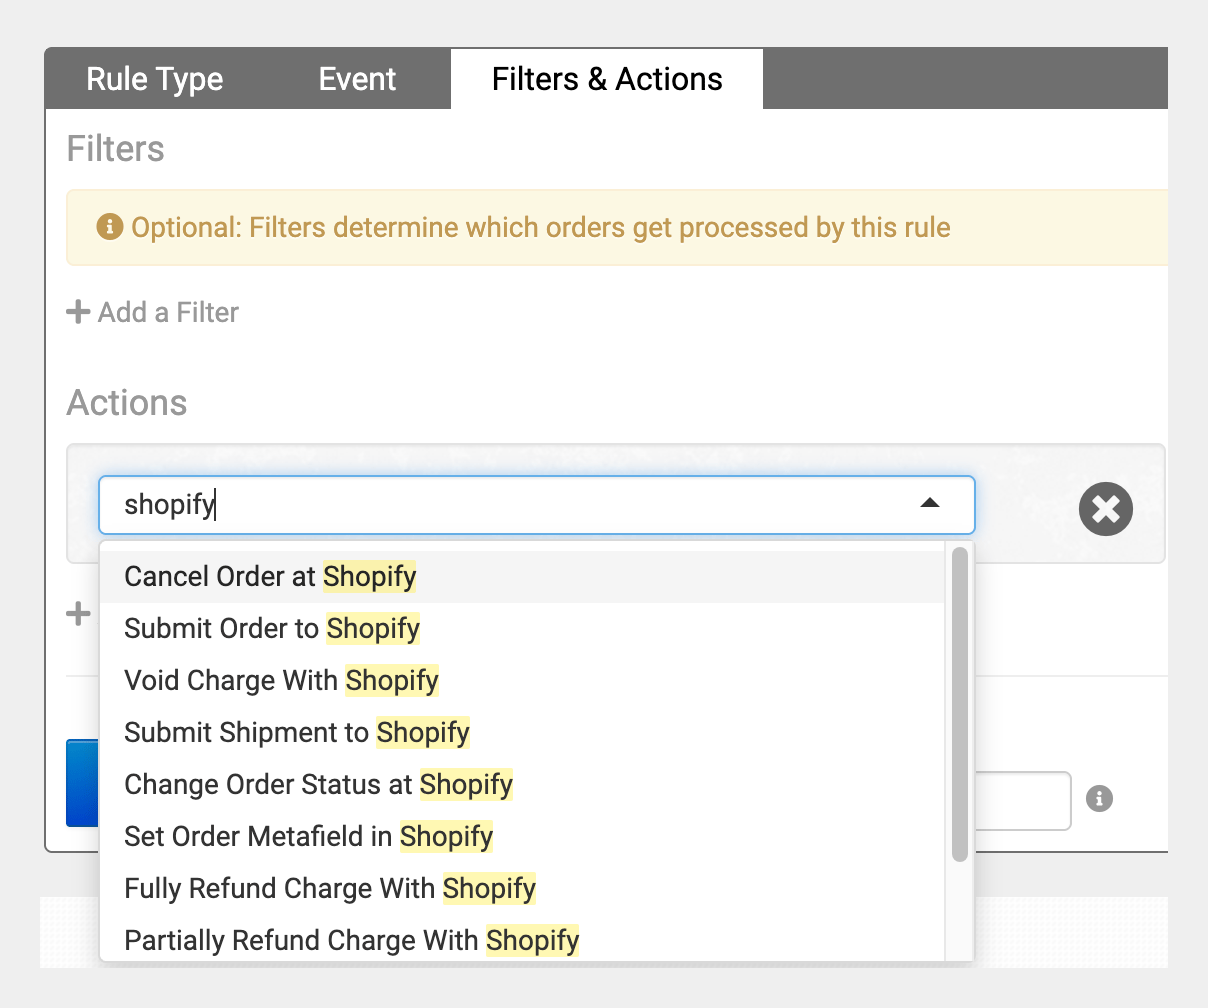Open the Event tab
This screenshot has width=1208, height=1008.
coord(358,79)
